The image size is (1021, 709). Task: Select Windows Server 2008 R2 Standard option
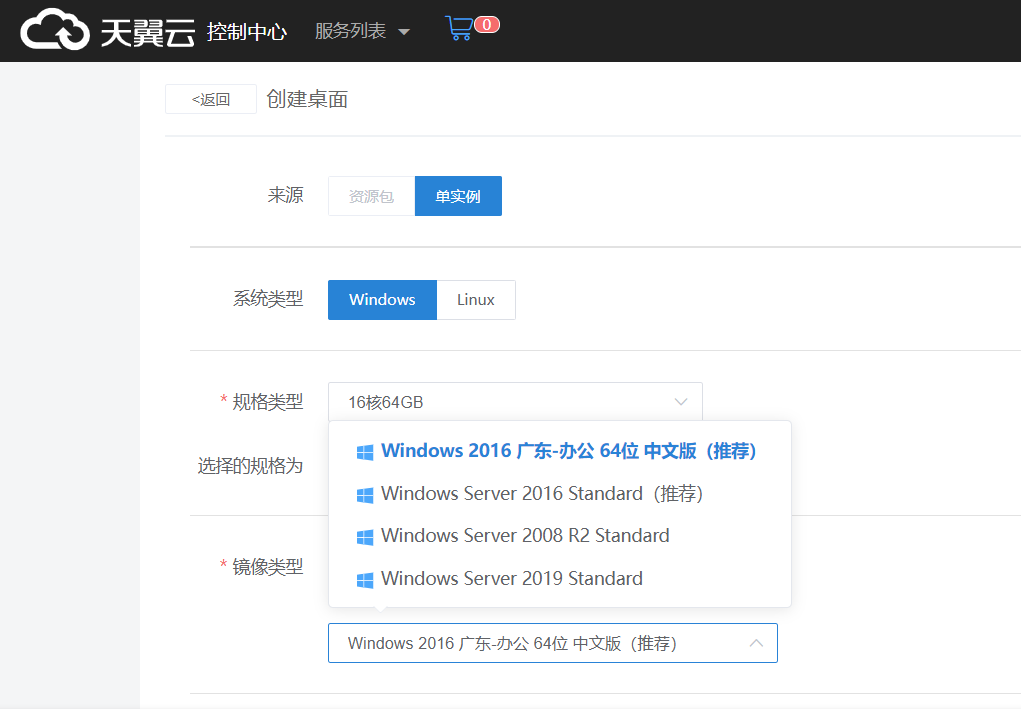[560, 535]
